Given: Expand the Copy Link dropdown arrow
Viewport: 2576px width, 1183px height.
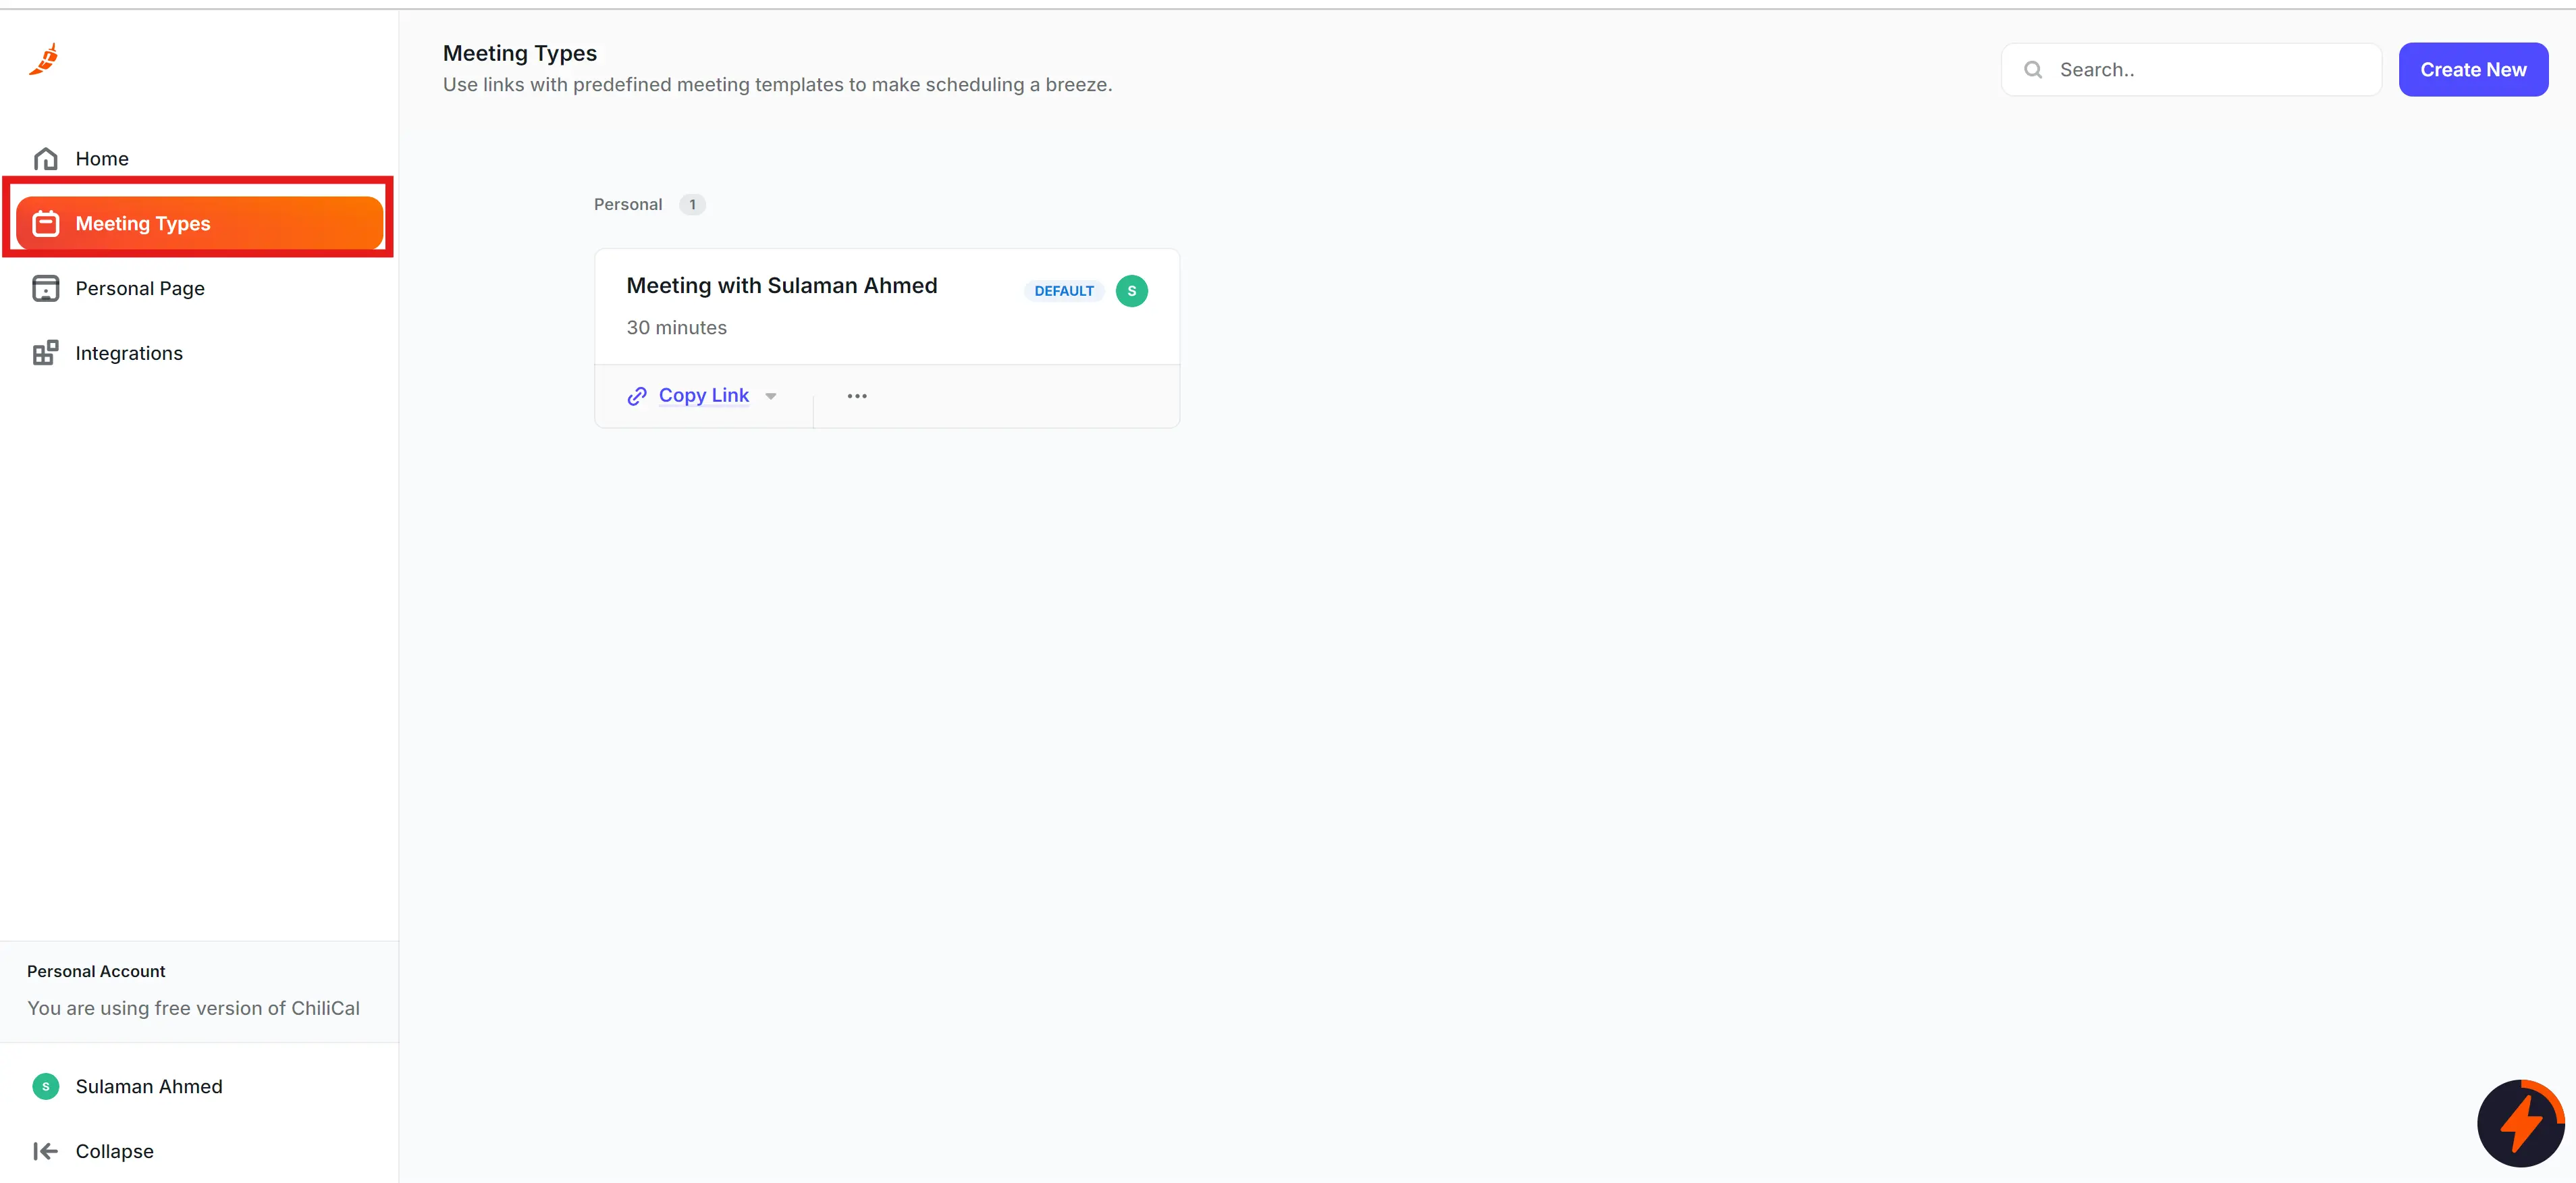Looking at the screenshot, I should pos(771,396).
